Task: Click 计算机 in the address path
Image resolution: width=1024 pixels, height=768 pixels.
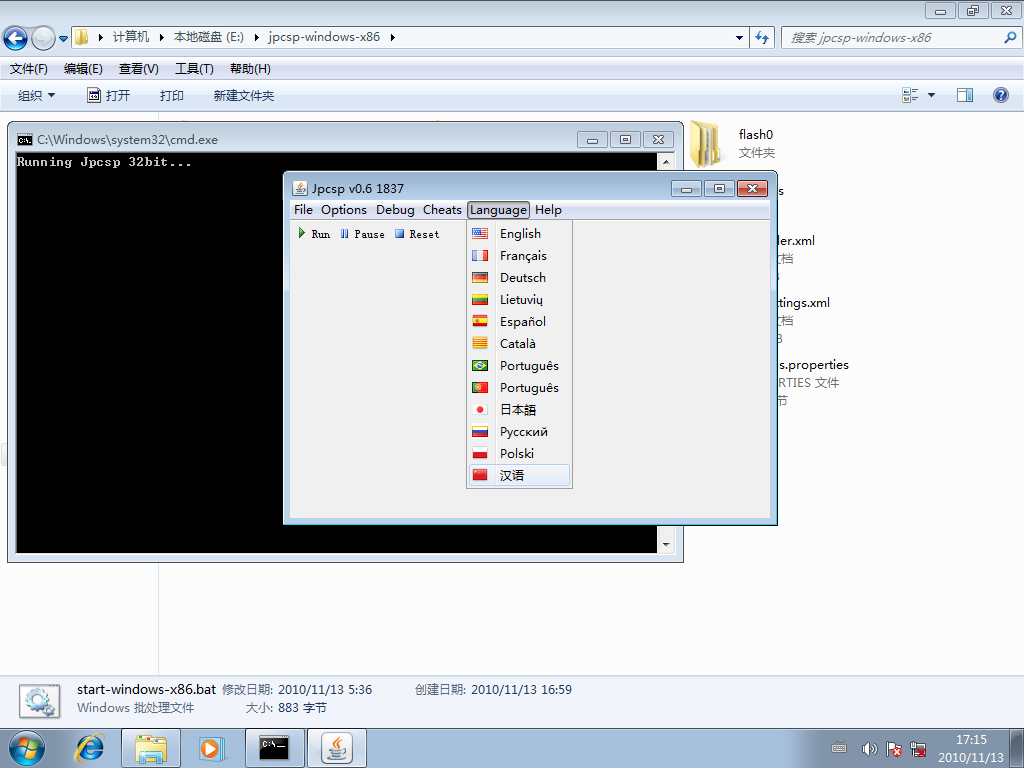Action: tap(131, 37)
